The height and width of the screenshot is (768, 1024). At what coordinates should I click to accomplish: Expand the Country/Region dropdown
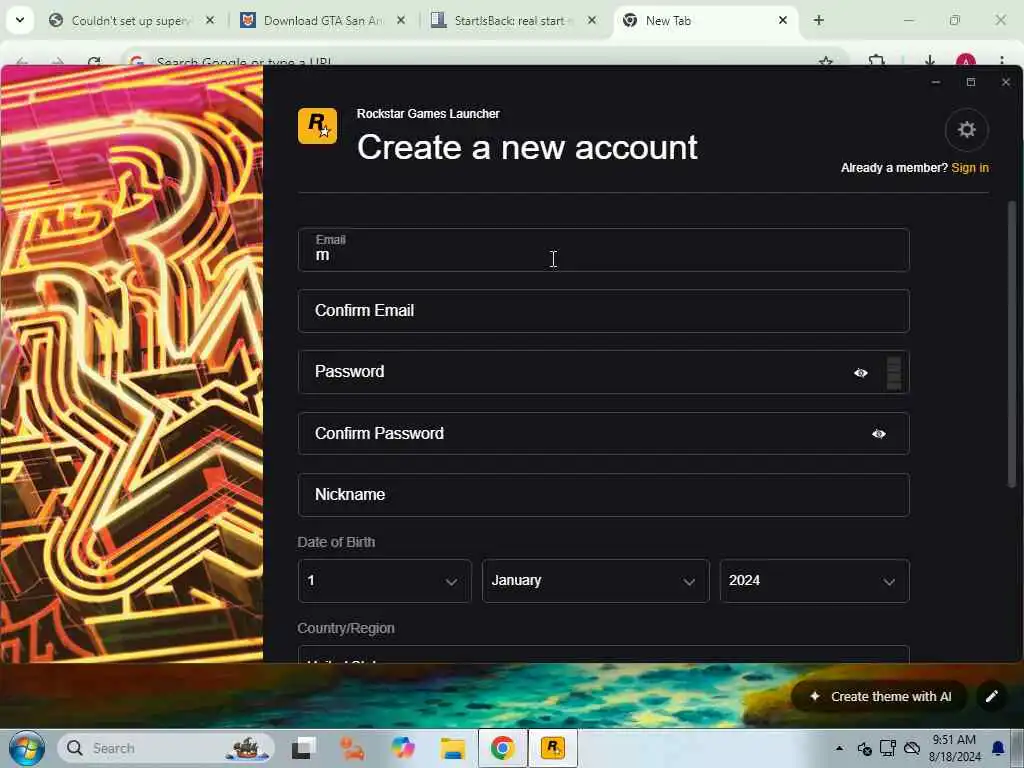click(x=603, y=654)
